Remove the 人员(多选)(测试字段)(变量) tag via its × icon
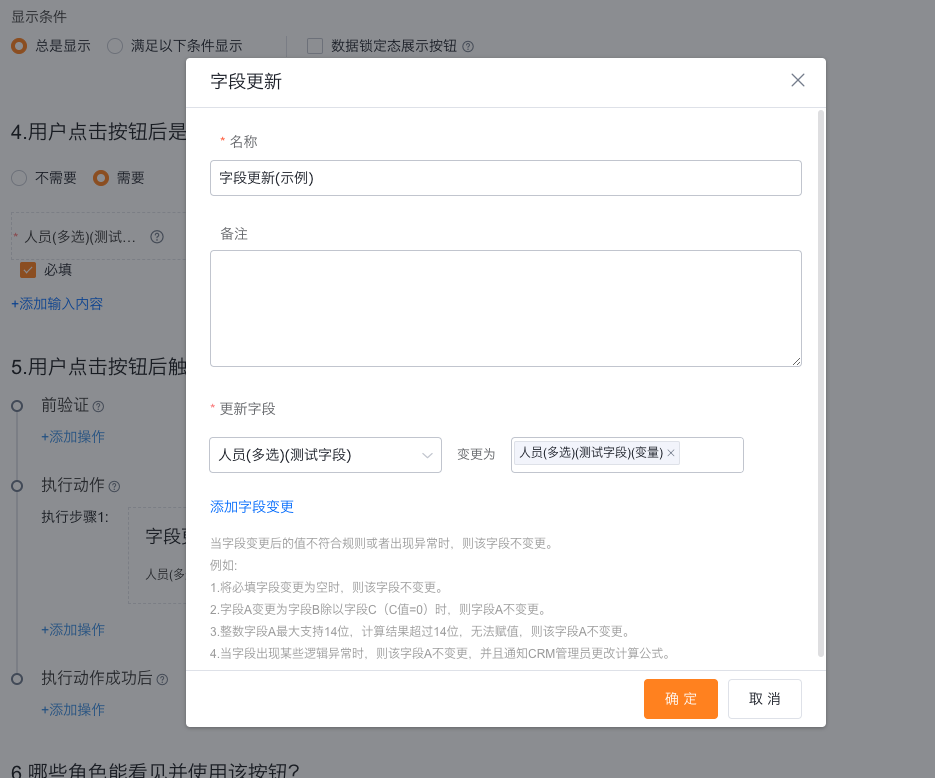The height and width of the screenshot is (778, 935). point(670,452)
